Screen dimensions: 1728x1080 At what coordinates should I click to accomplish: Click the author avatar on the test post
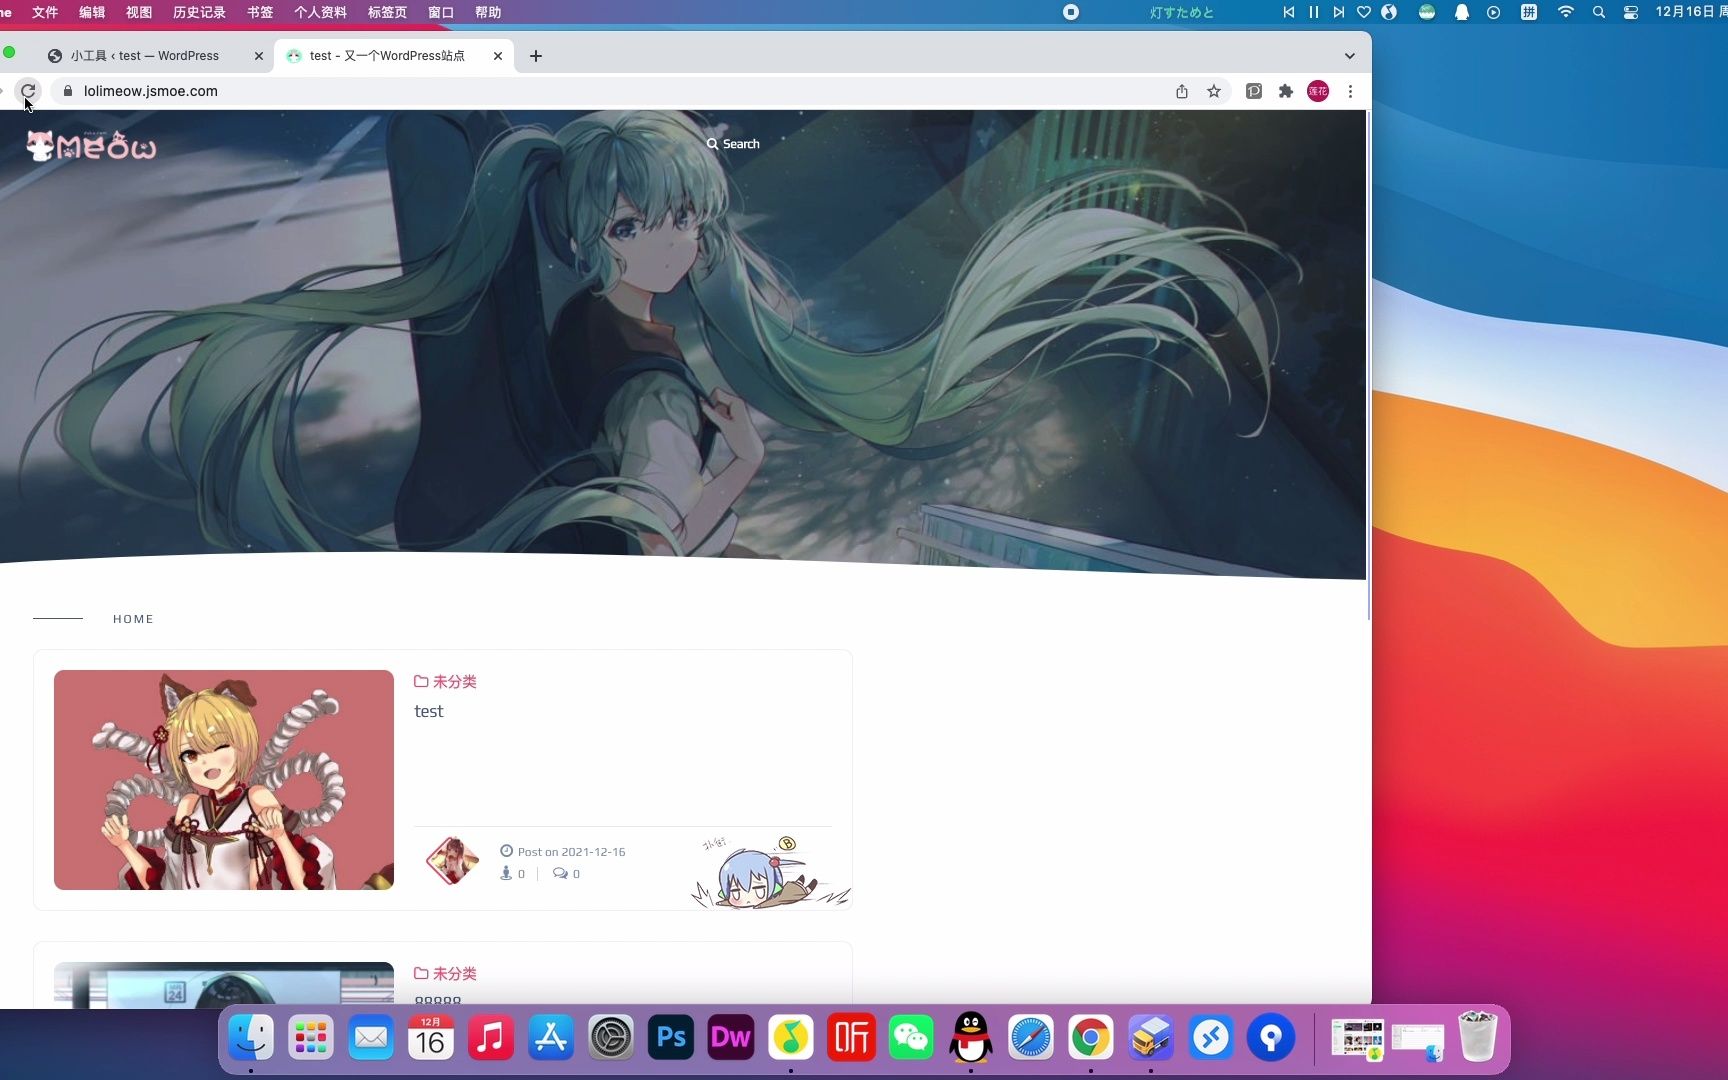click(x=452, y=861)
